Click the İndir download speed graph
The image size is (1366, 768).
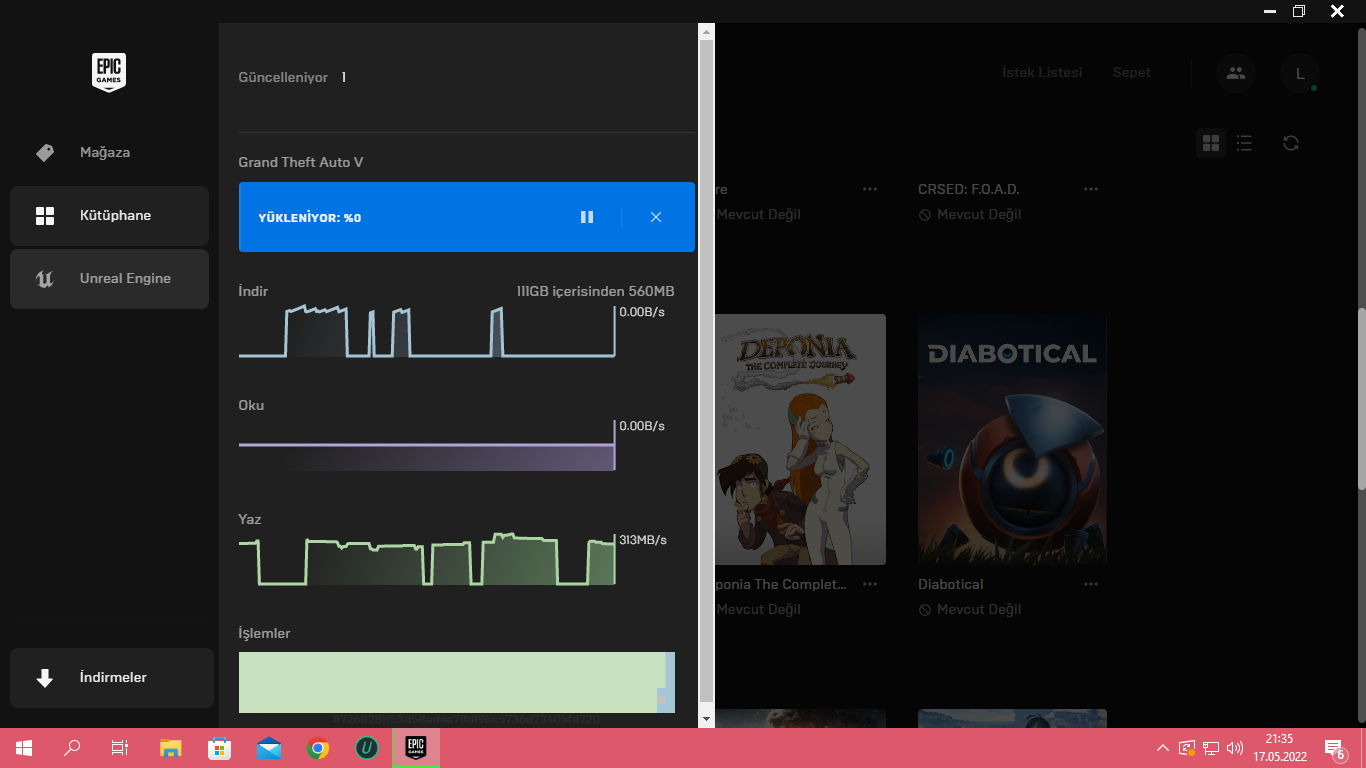click(427, 332)
